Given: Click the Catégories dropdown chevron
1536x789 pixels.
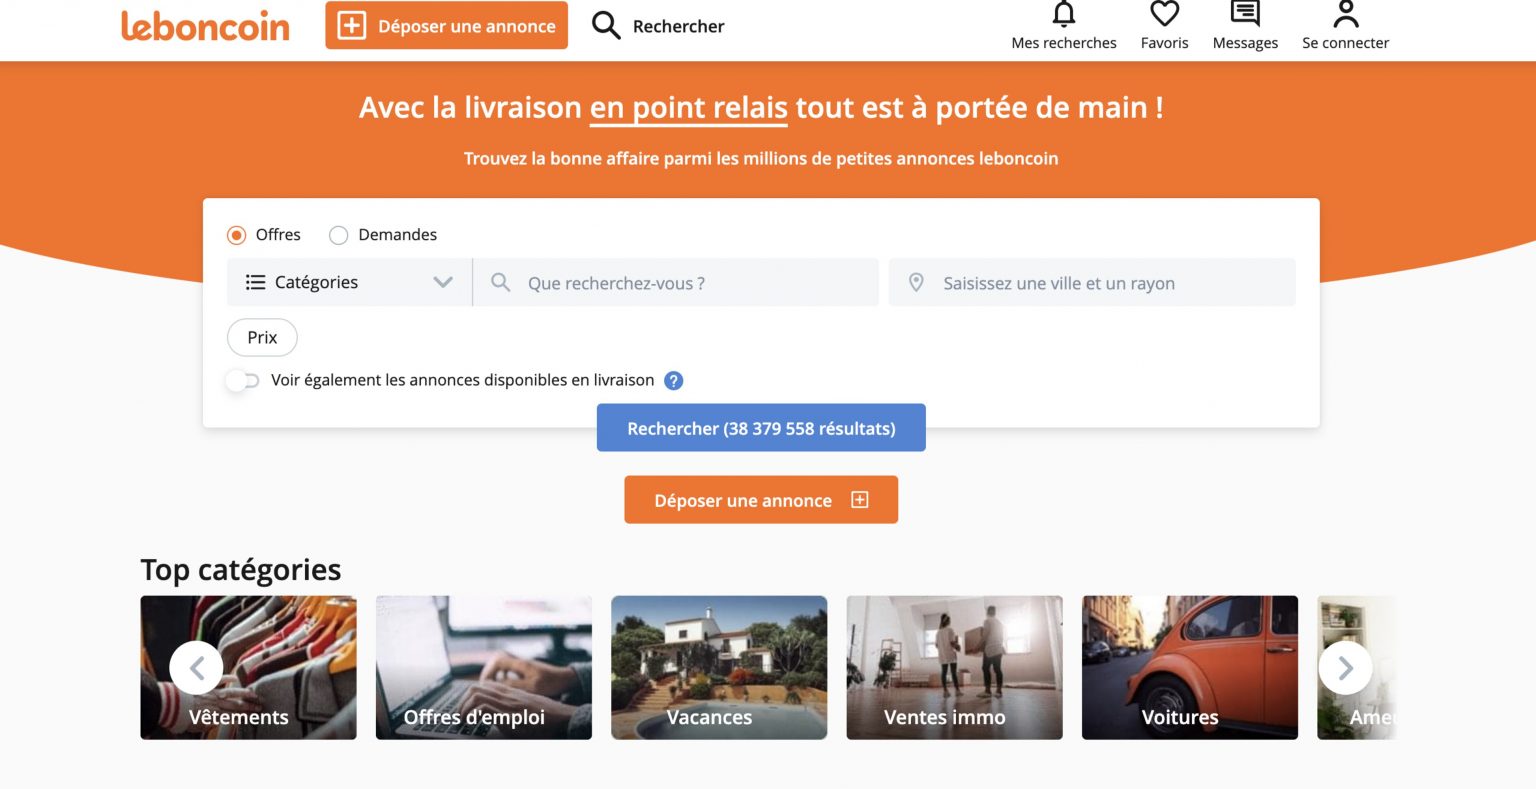Looking at the screenshot, I should pos(443,282).
